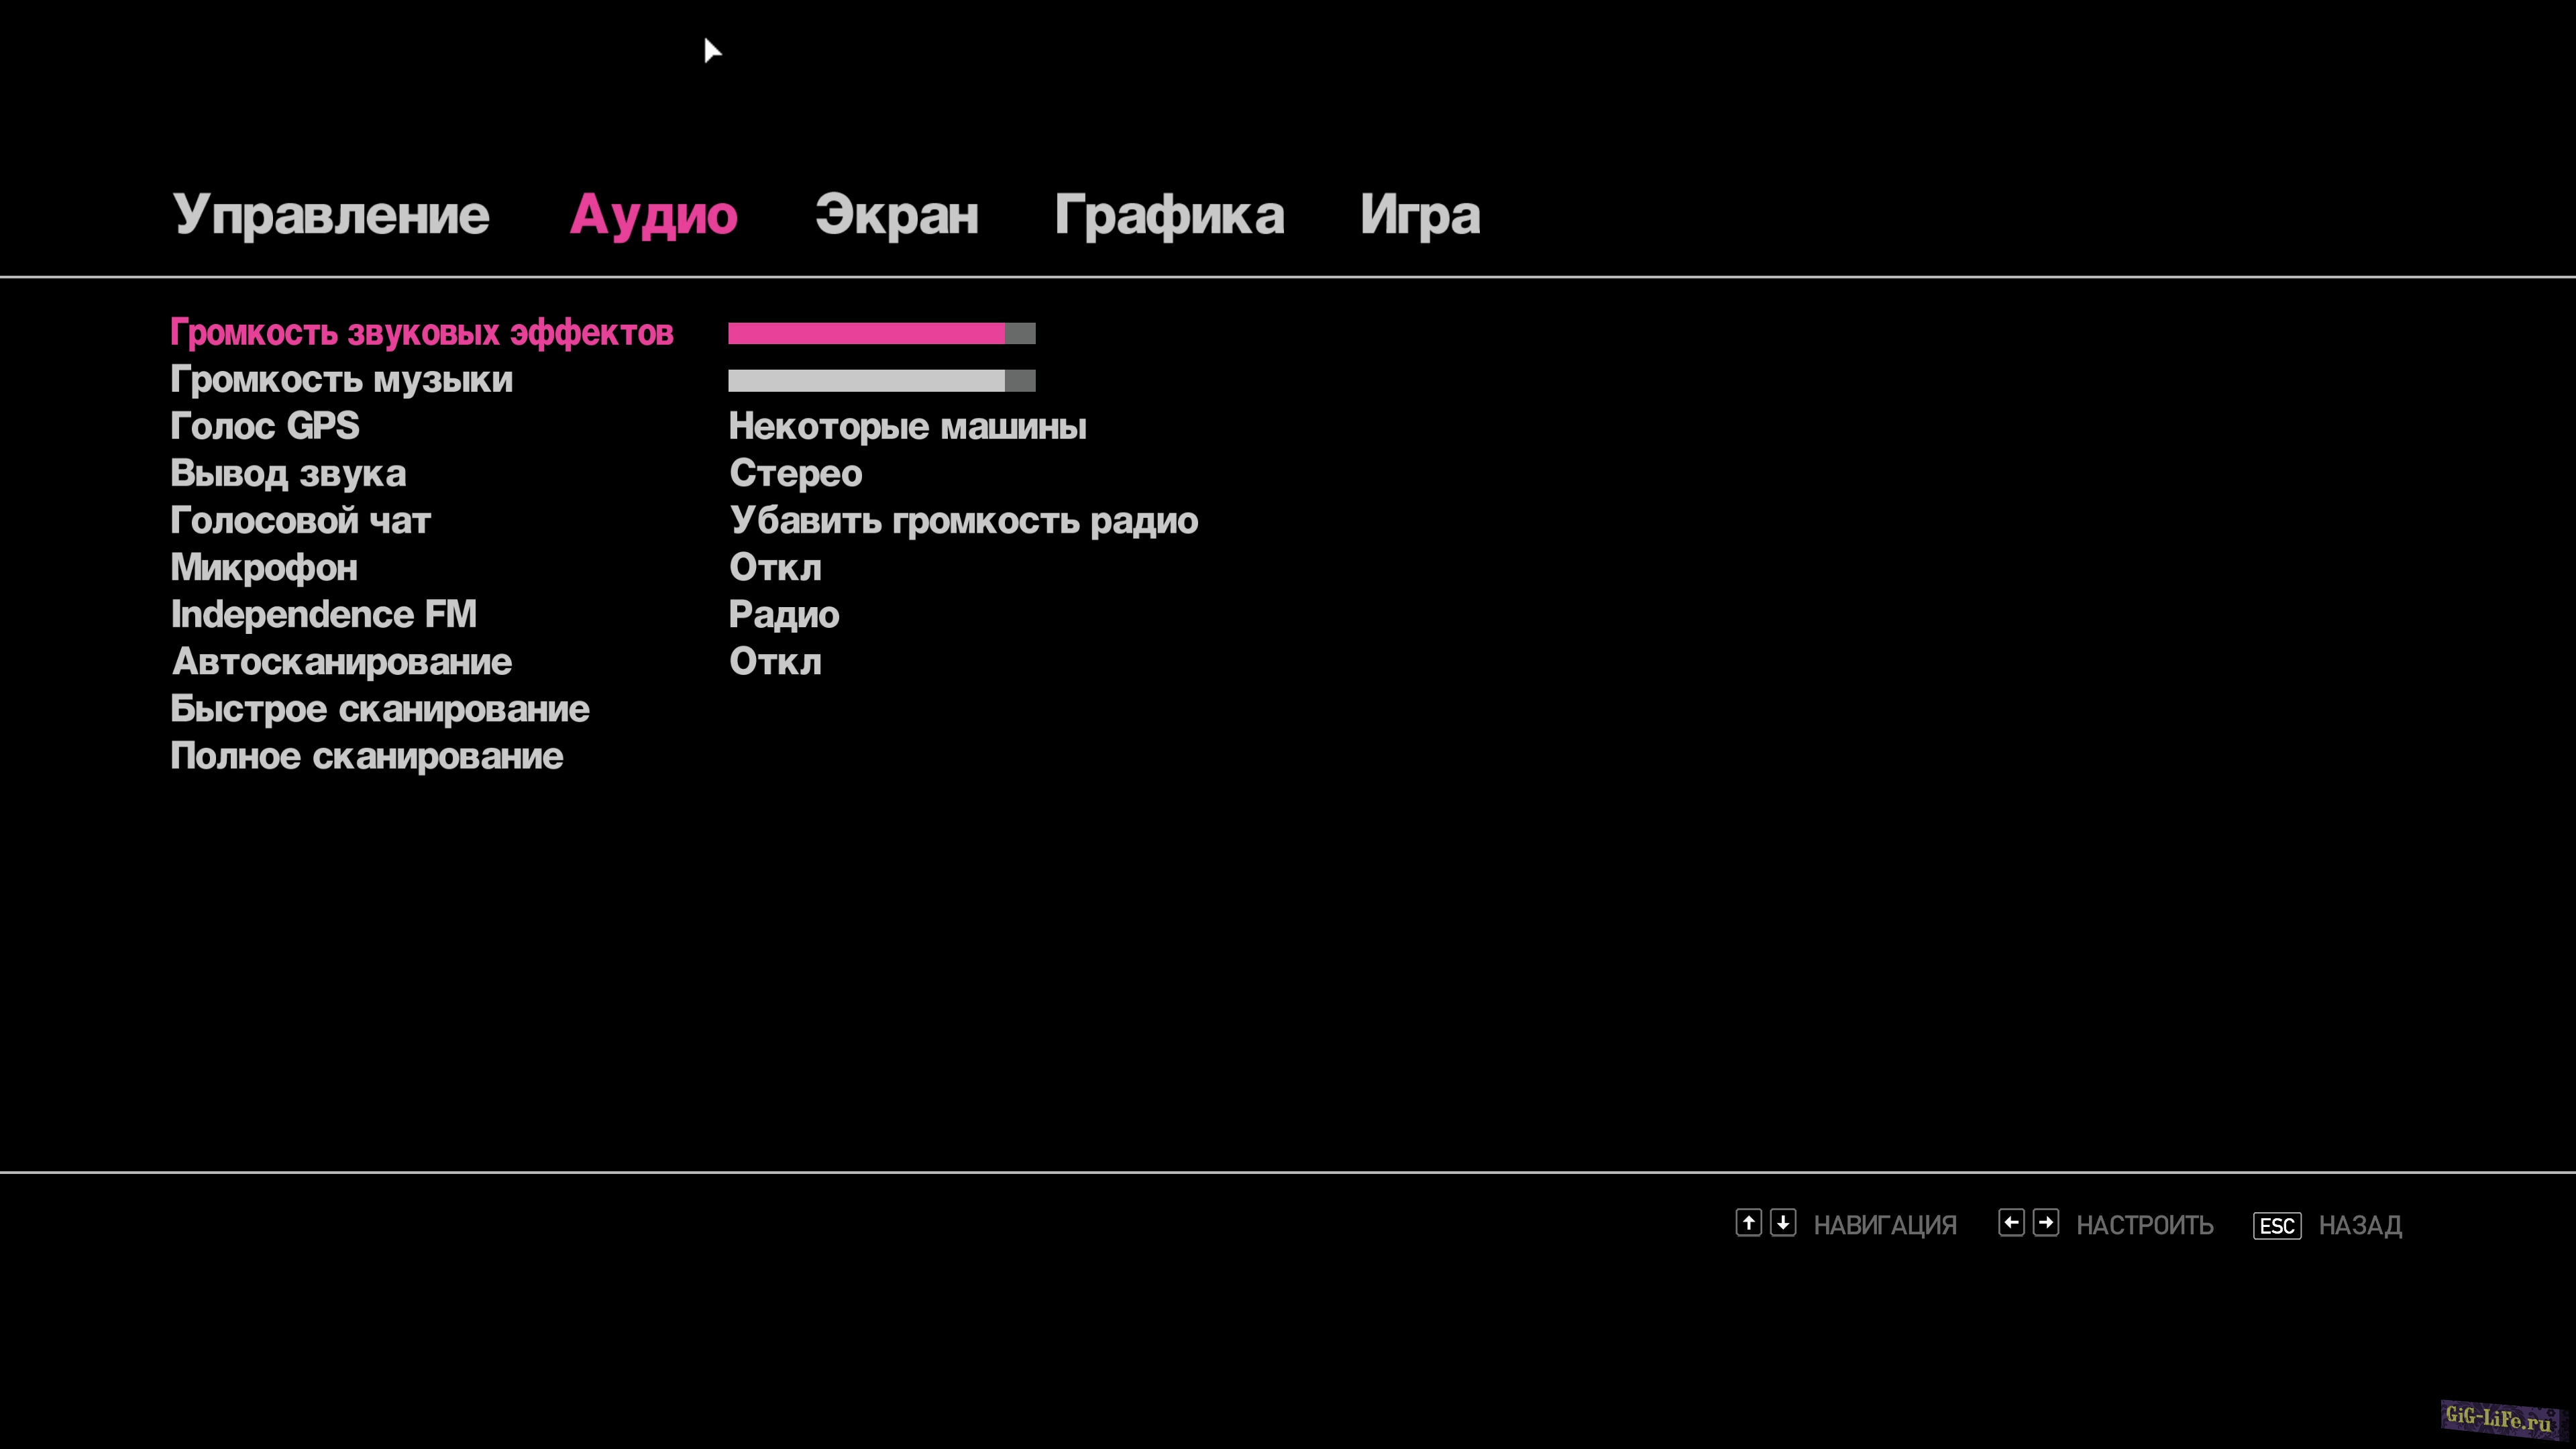The height and width of the screenshot is (1449, 2576).
Task: Switch the Independence FM value Радио
Action: [x=784, y=615]
